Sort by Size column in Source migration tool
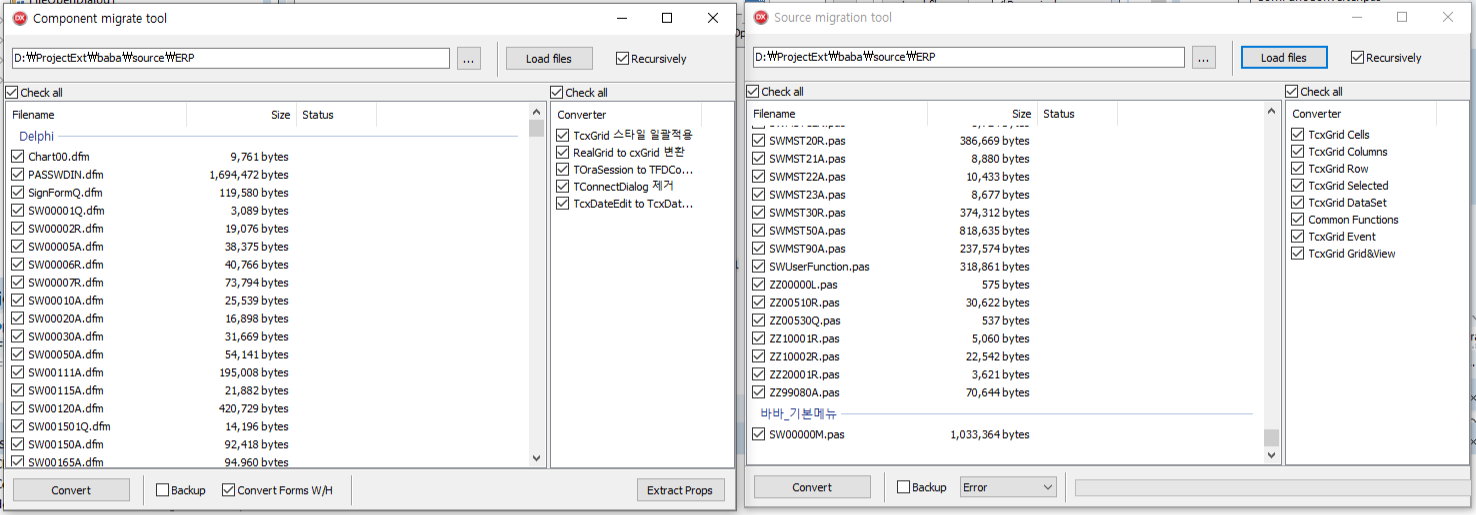 [x=982, y=114]
